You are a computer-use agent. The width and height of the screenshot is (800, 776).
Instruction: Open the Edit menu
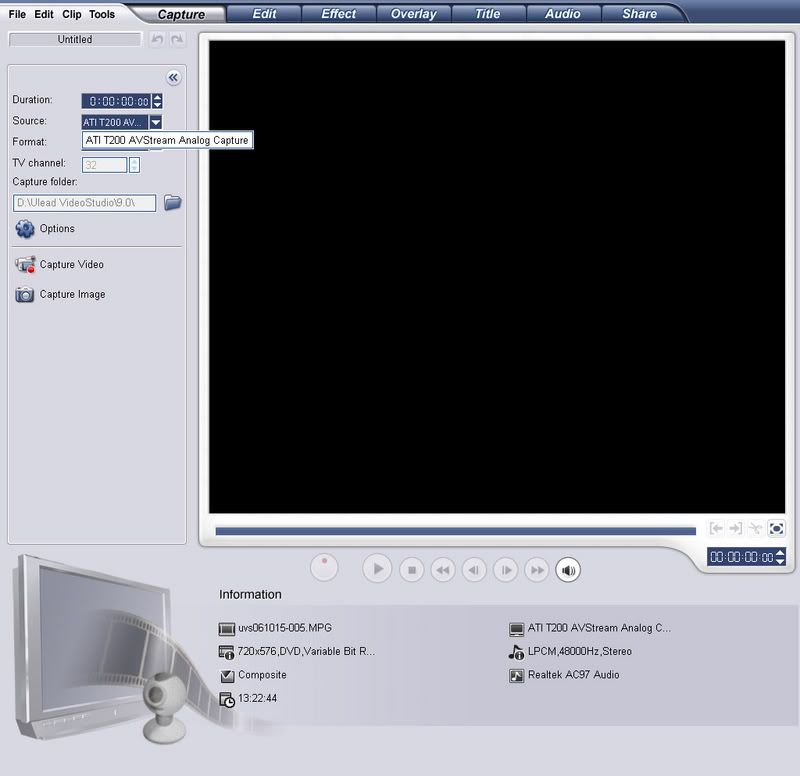click(44, 14)
